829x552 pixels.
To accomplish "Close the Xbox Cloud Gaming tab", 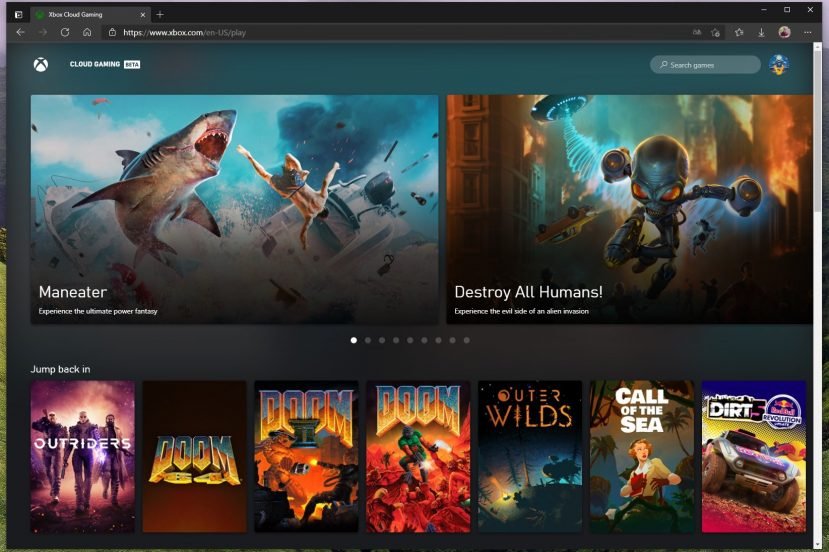I will (143, 15).
